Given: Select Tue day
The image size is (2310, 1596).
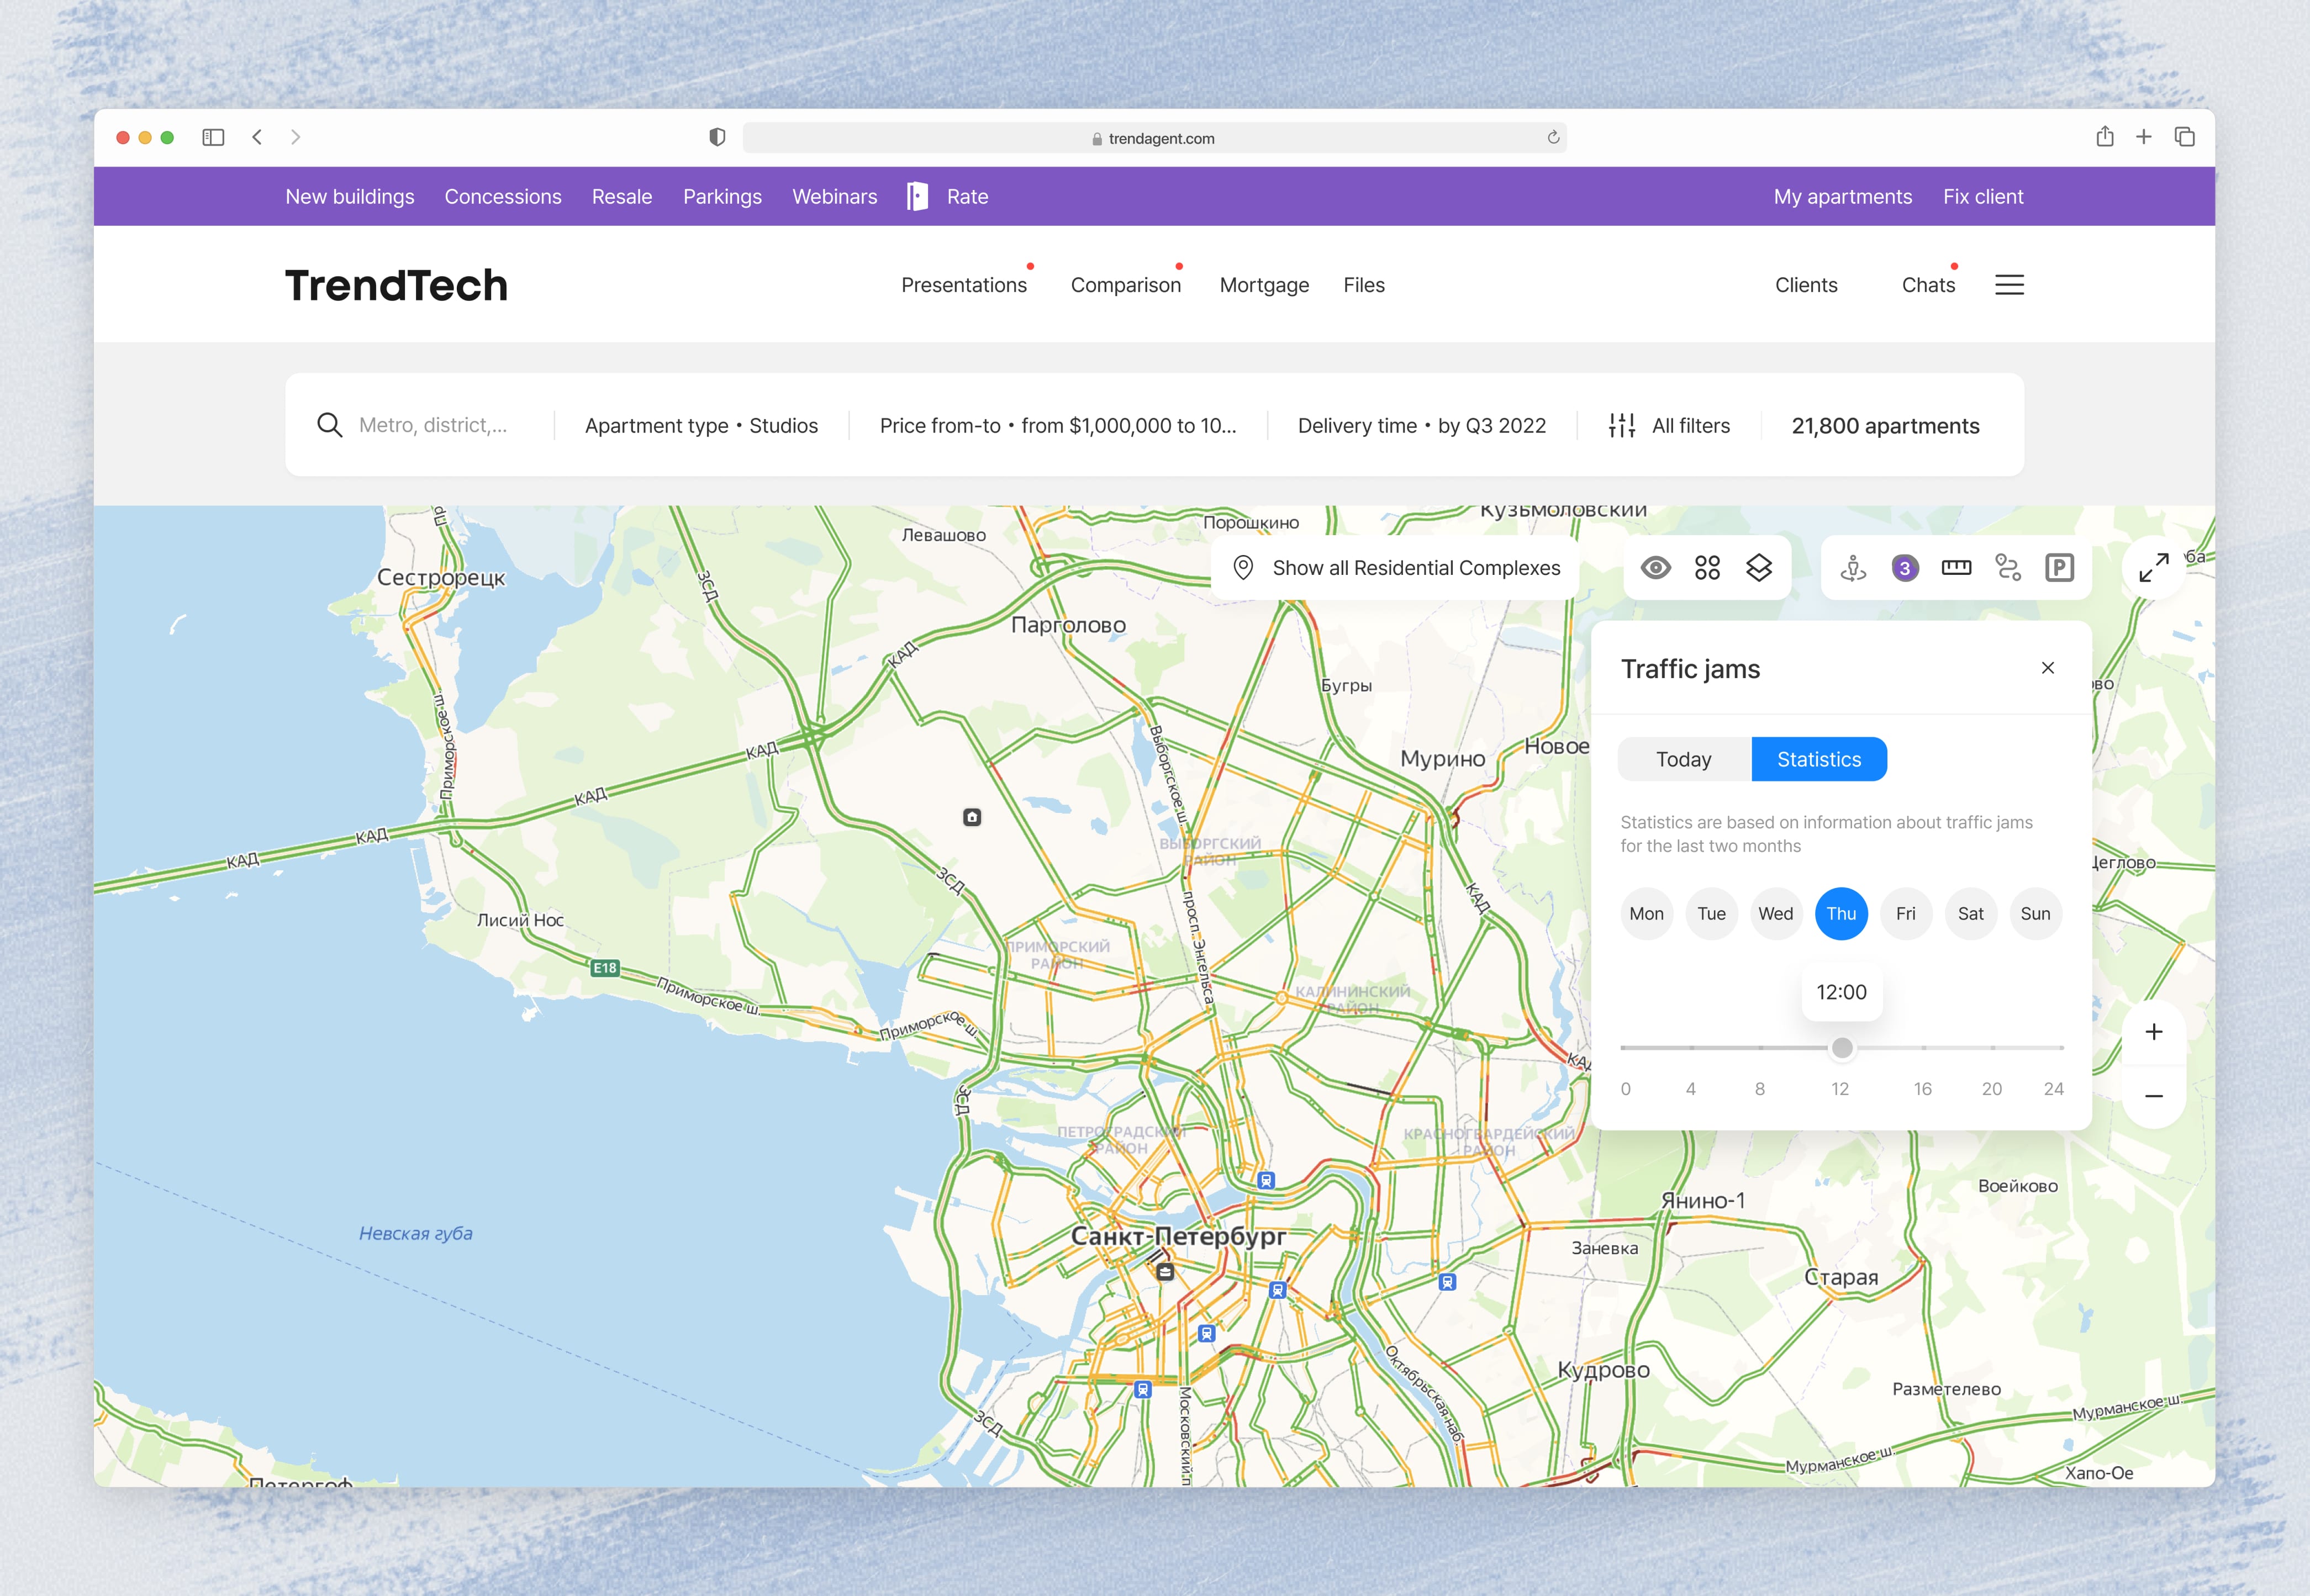Looking at the screenshot, I should coord(1711,913).
